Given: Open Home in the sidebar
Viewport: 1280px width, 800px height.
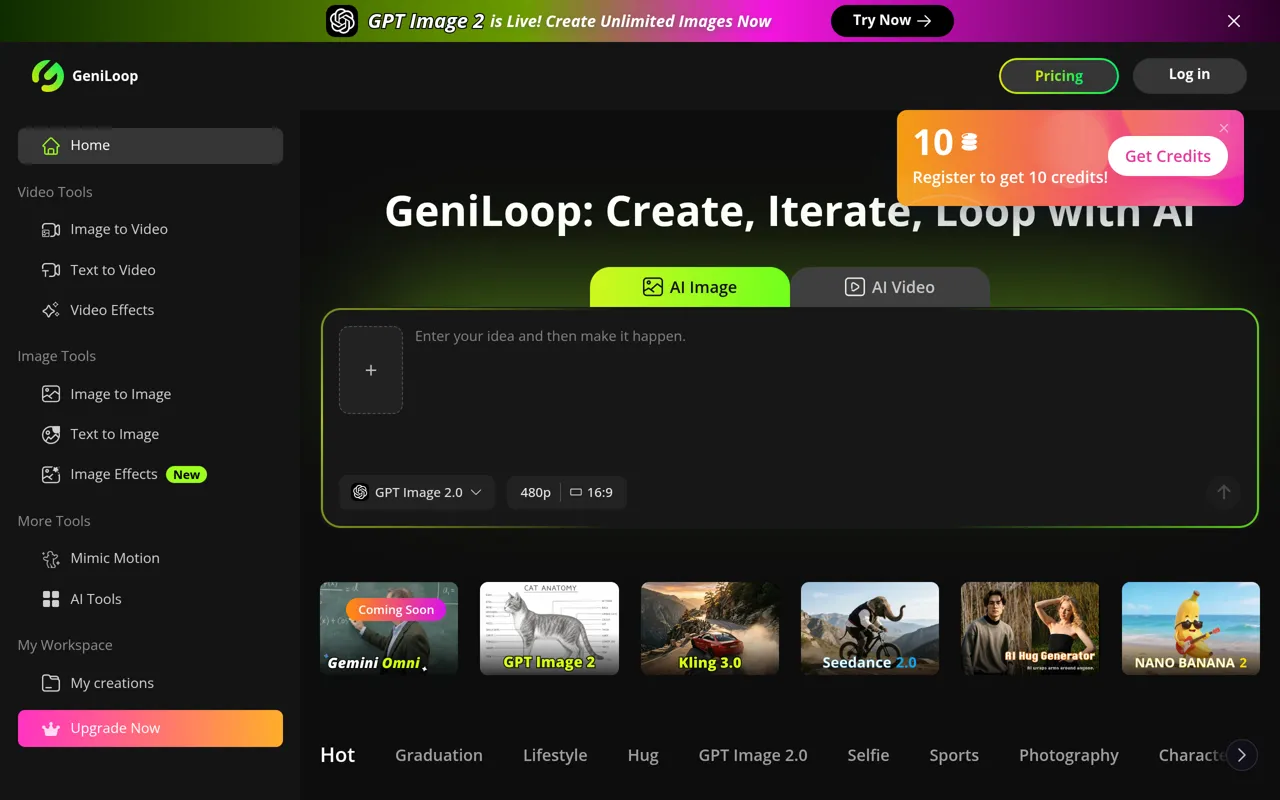Looking at the screenshot, I should click(x=150, y=146).
